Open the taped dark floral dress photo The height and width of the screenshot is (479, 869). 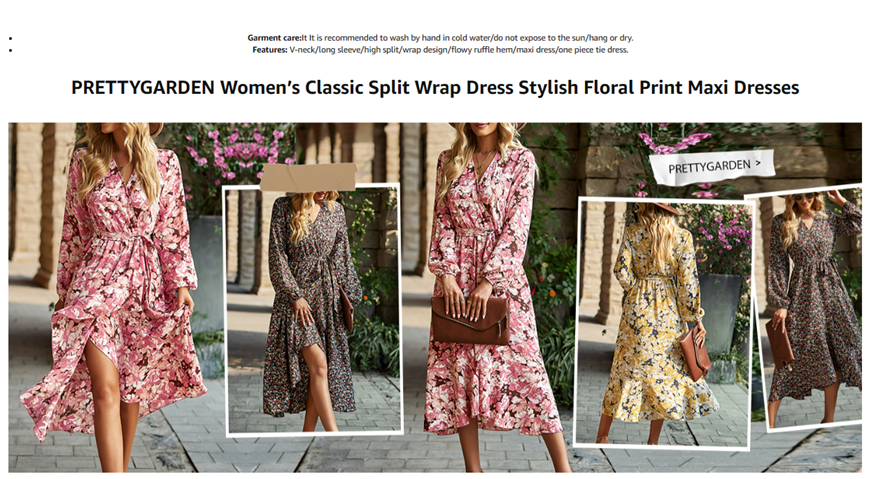coord(313,310)
